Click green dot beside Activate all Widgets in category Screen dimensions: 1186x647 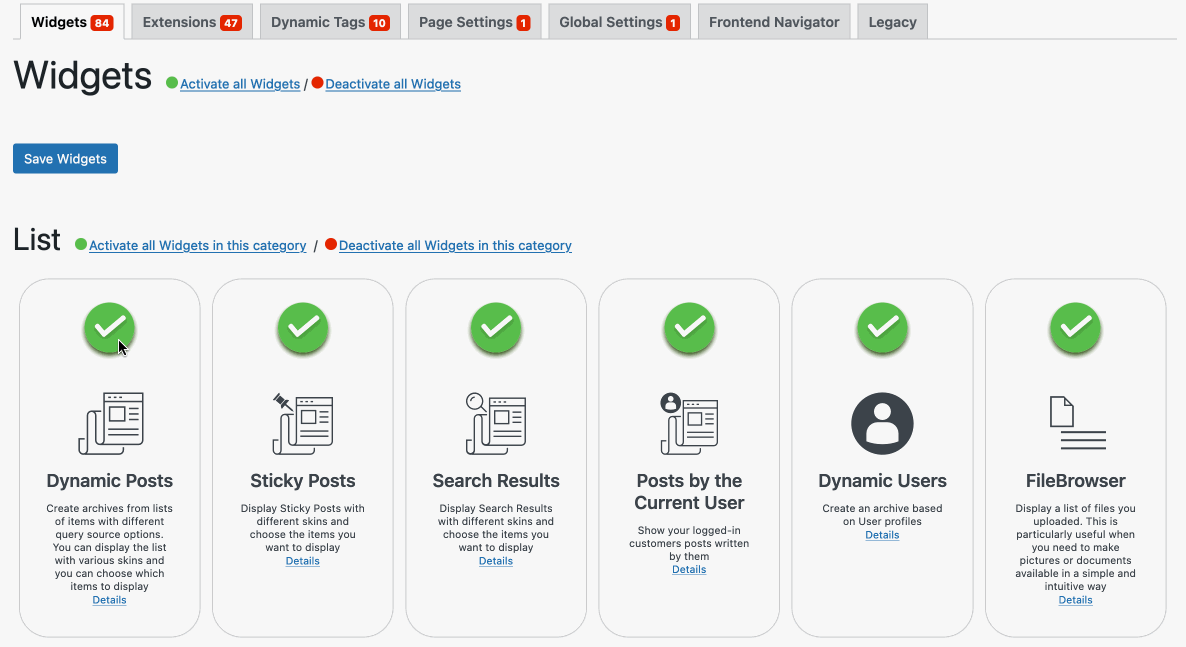click(81, 244)
